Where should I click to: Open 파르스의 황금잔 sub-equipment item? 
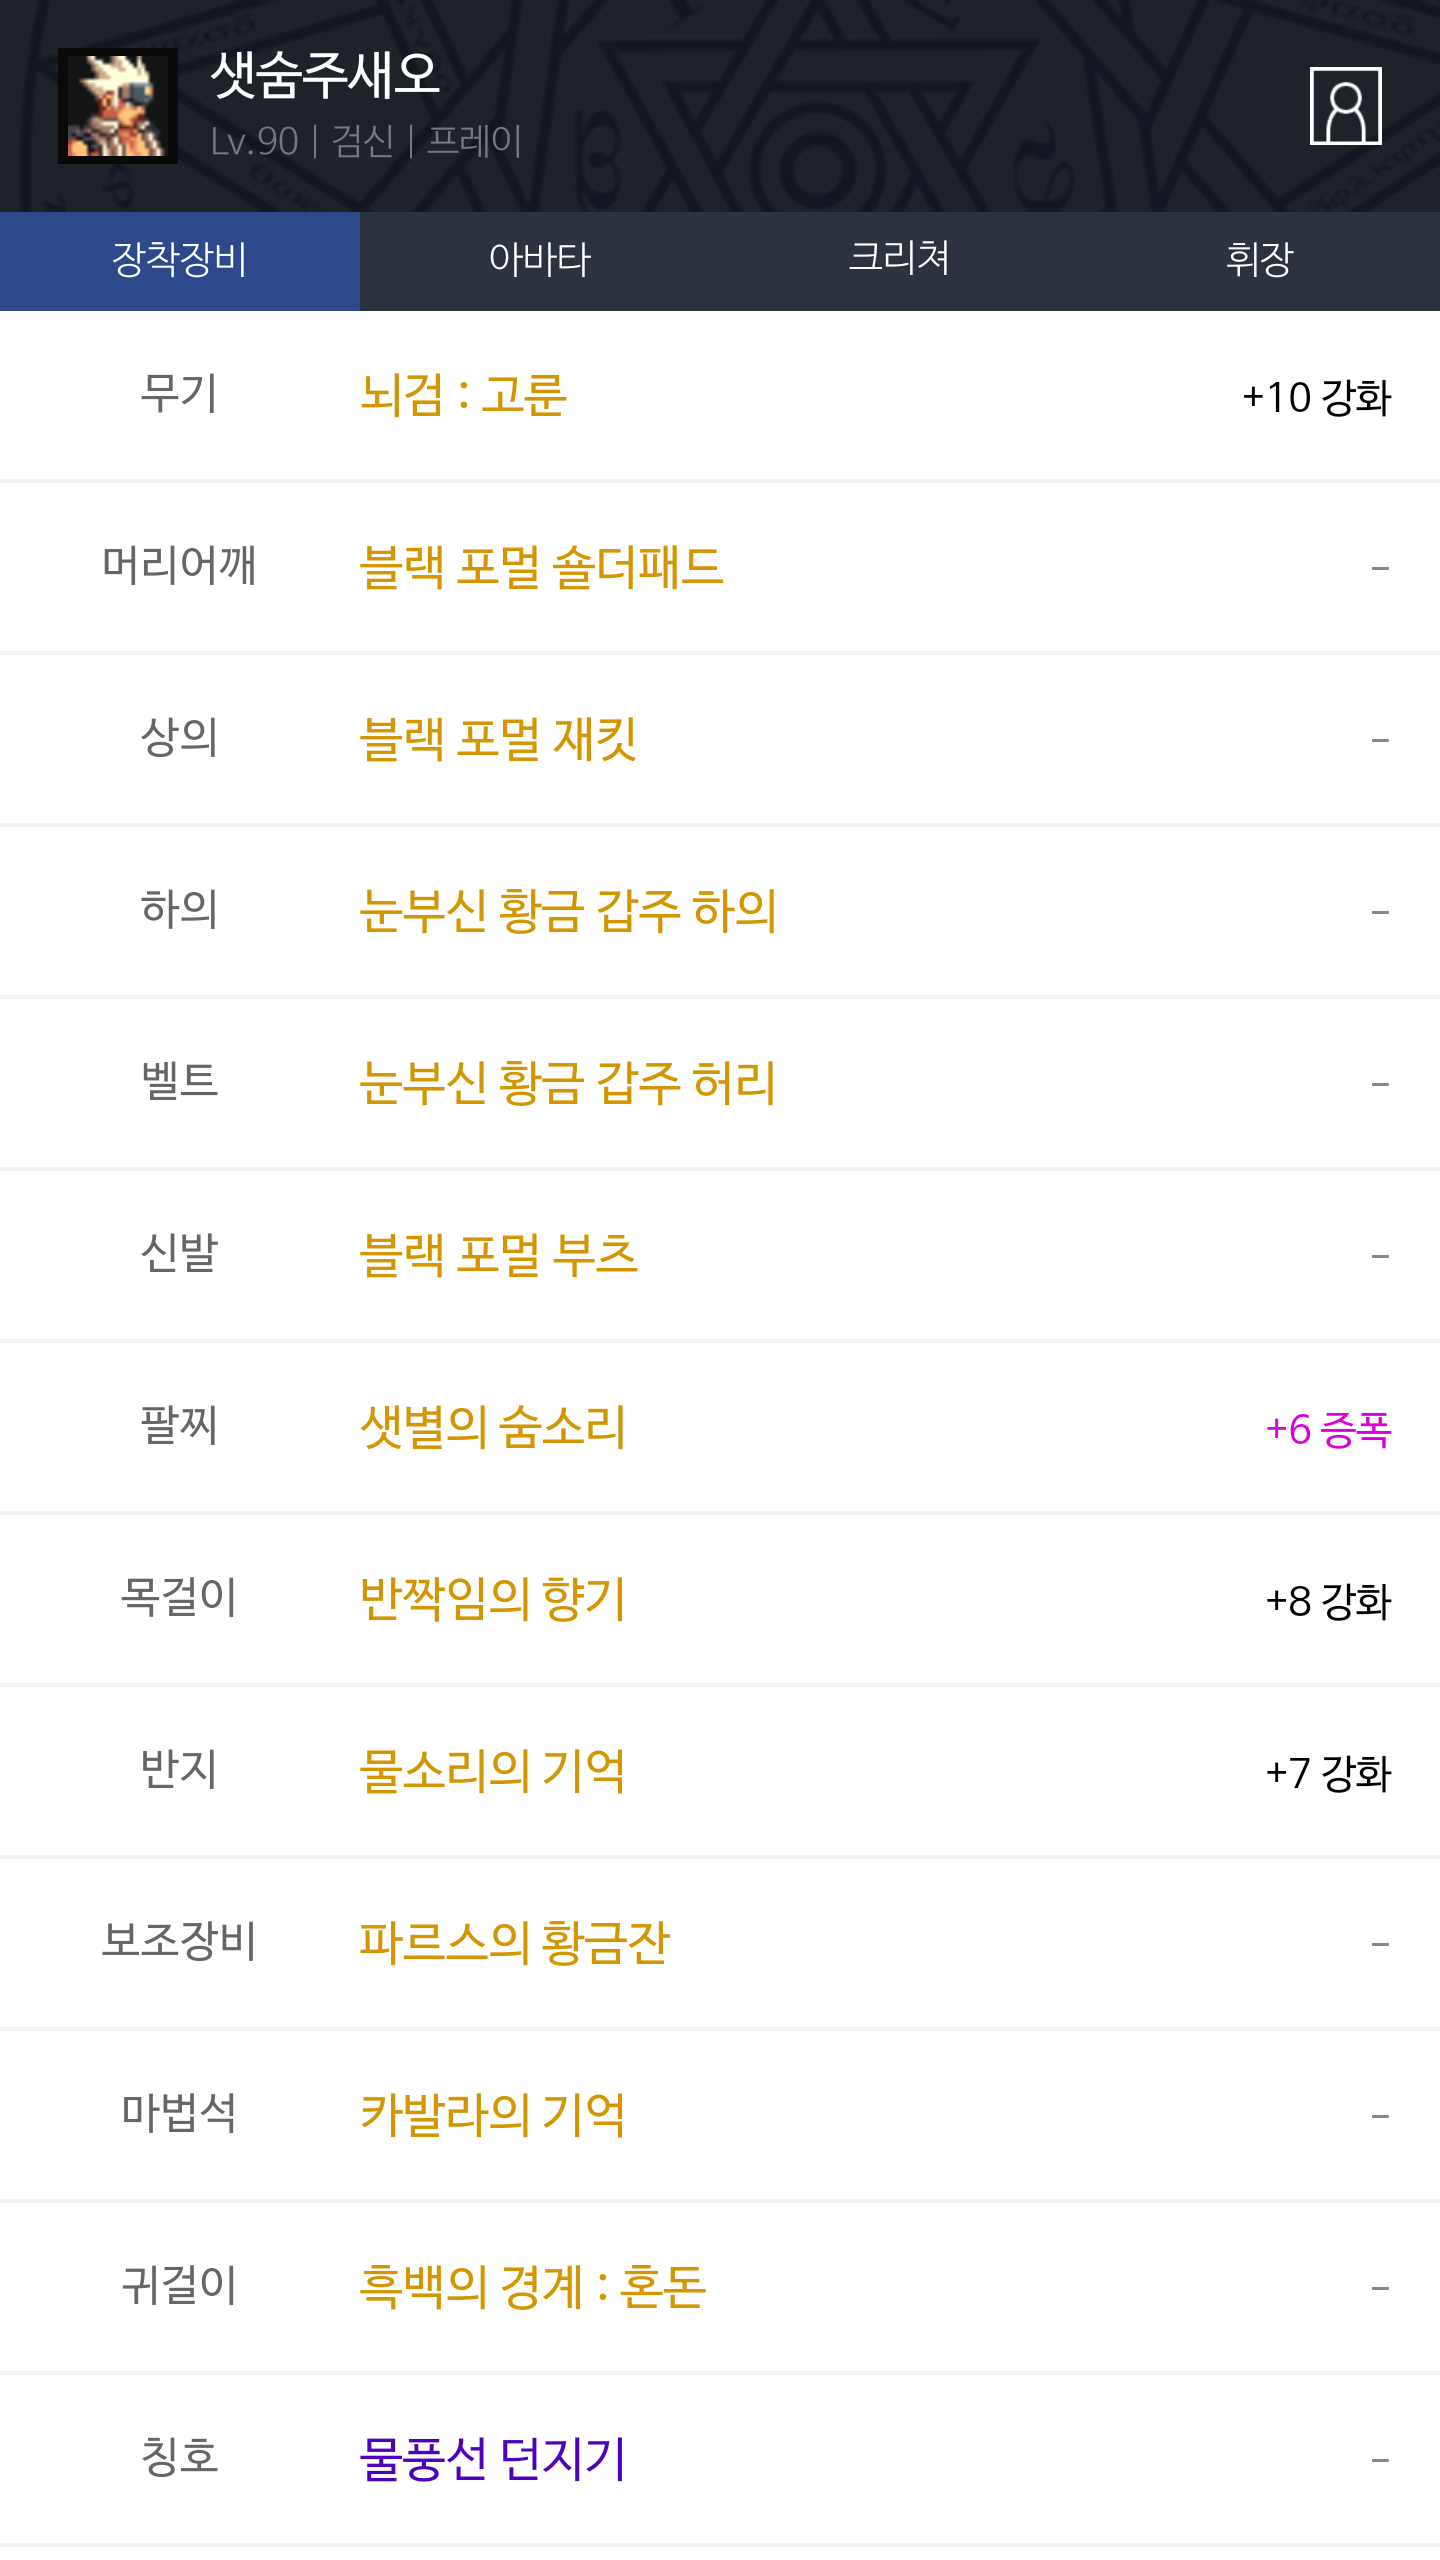coord(514,1944)
